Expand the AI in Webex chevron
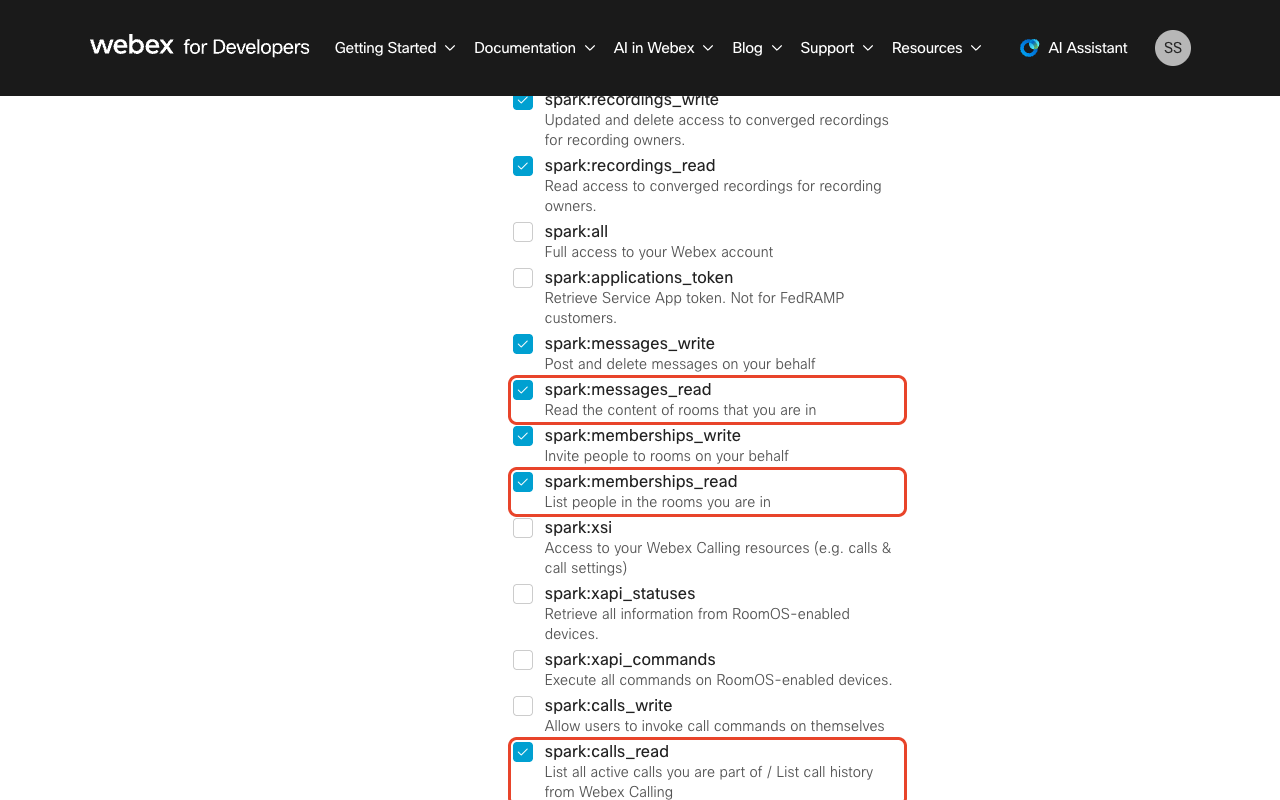This screenshot has height=800, width=1280. point(708,48)
